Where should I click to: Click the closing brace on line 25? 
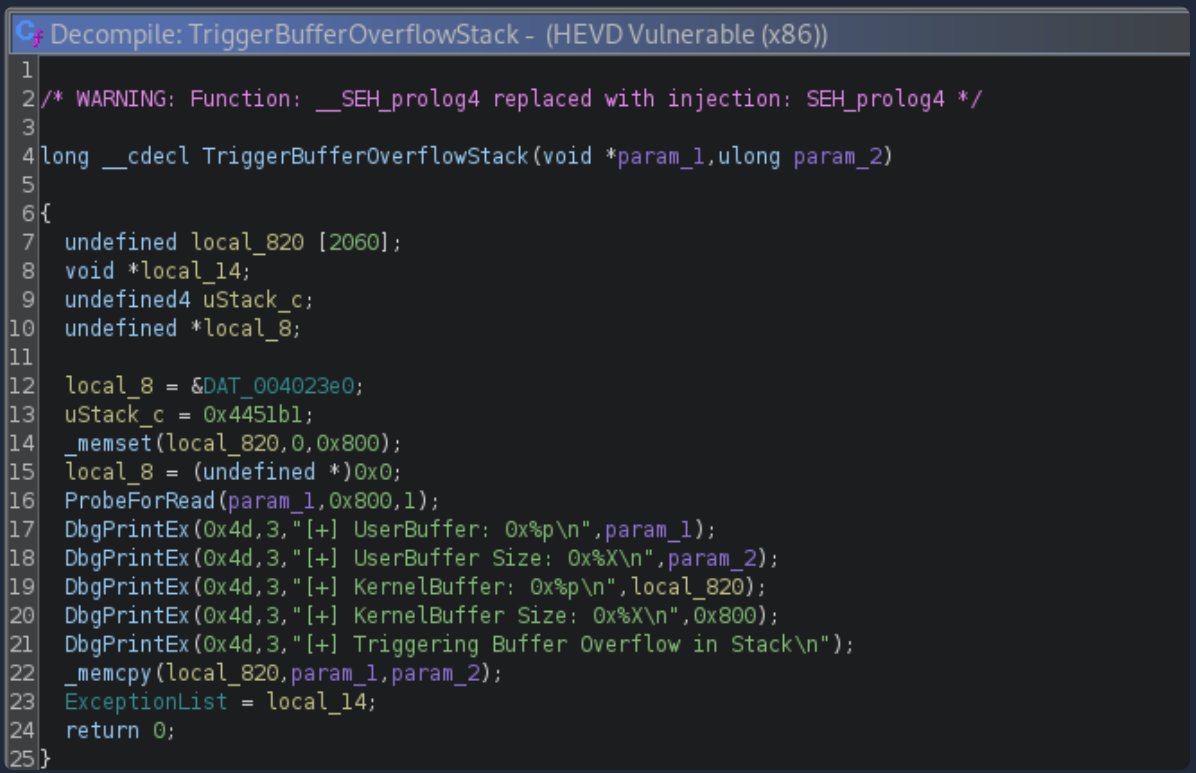46,759
